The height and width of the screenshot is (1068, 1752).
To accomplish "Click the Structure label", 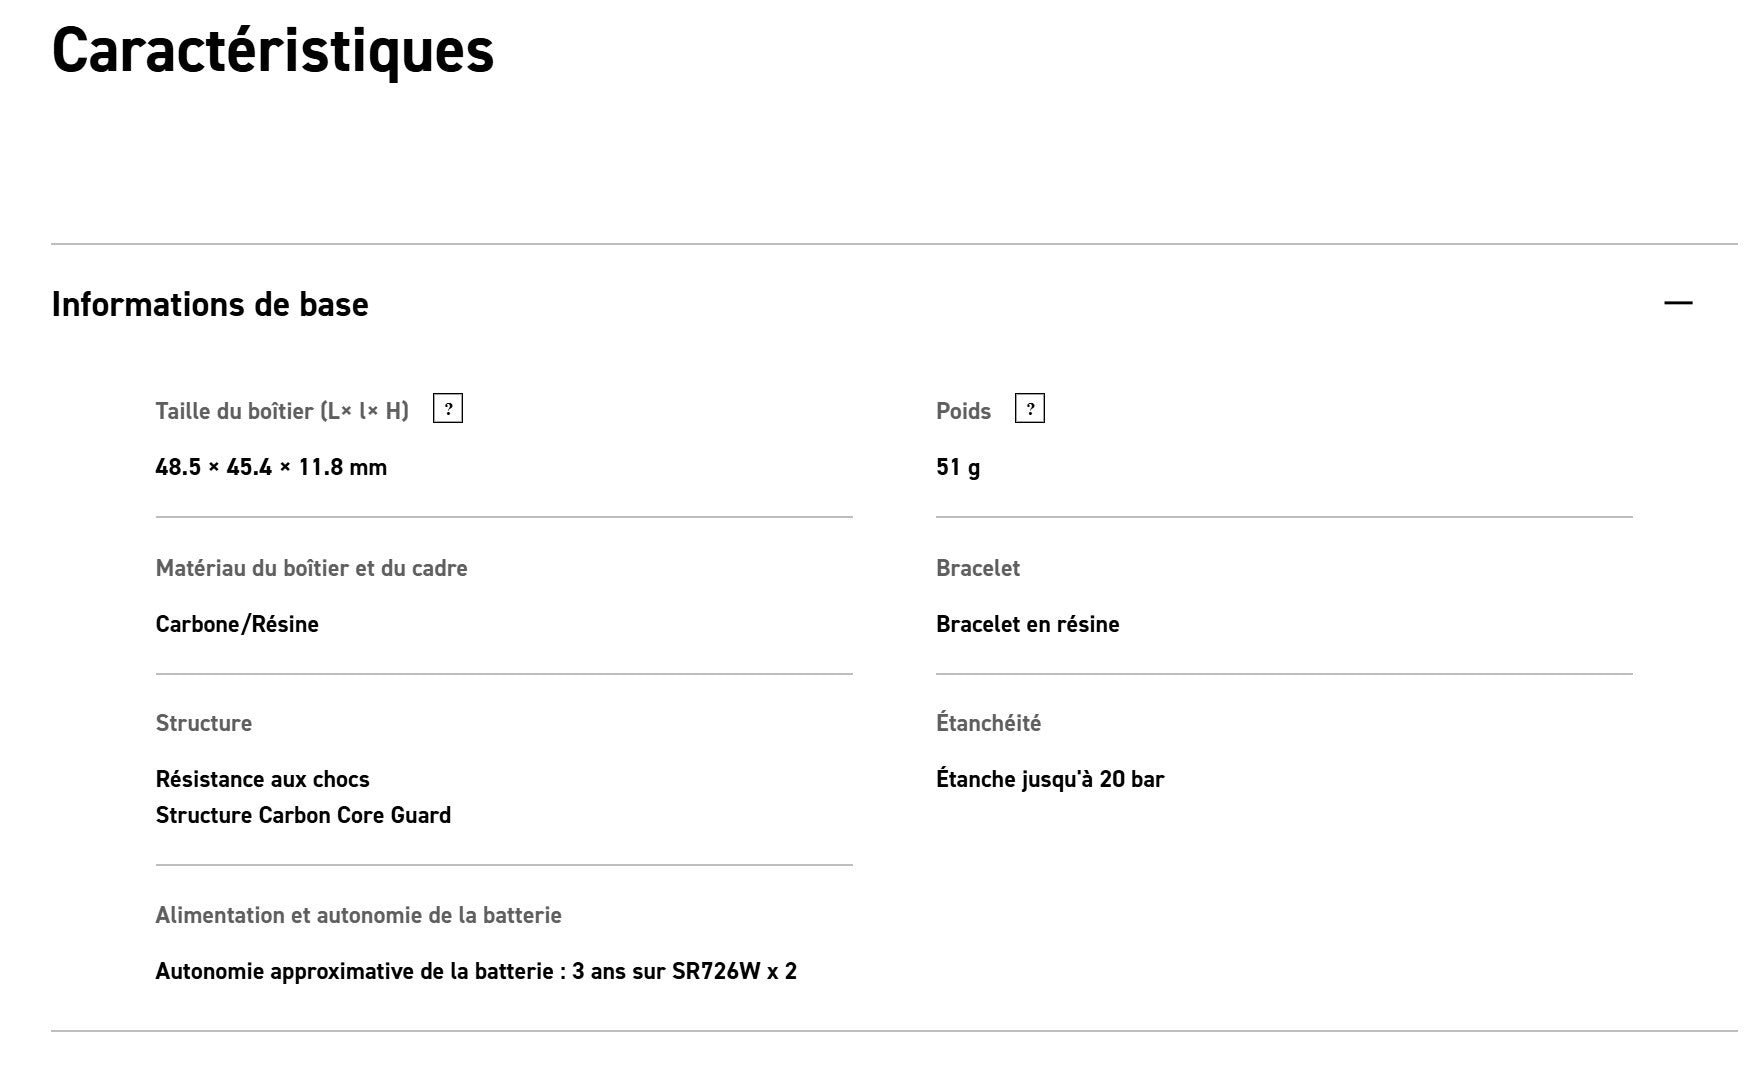I will 203,723.
